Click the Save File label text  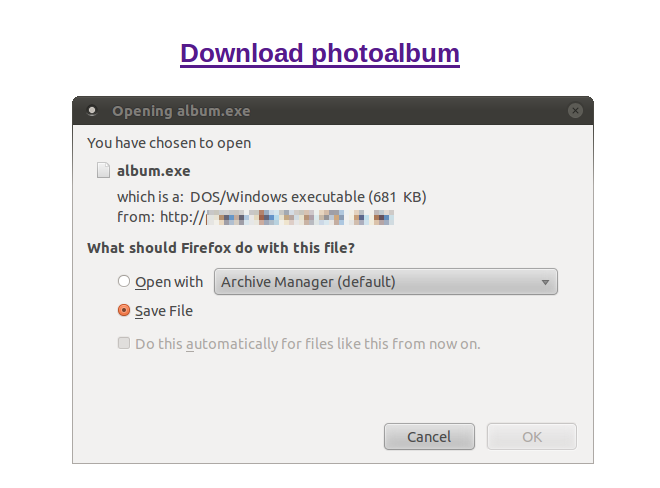pos(164,311)
